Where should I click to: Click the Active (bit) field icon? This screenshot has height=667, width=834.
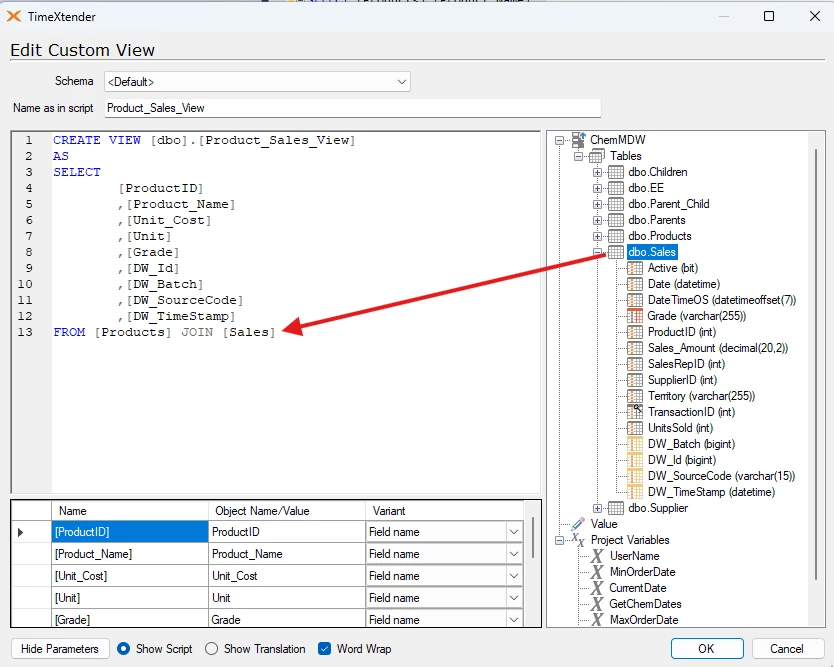635,268
